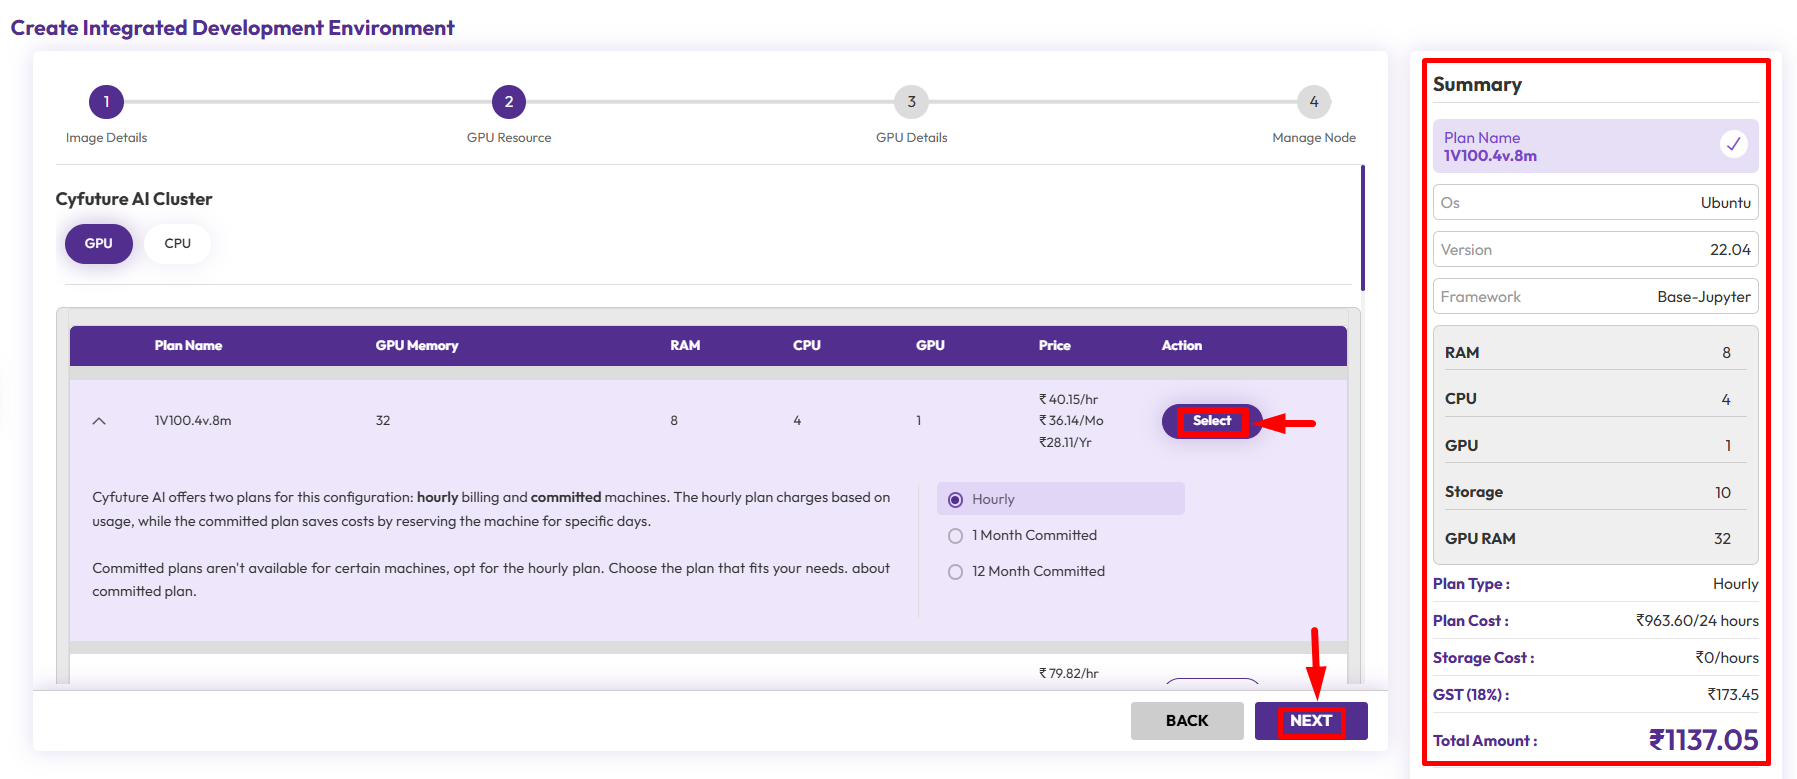
Task: Click the vertical scrollbar beside the plan list
Action: [x=1362, y=228]
